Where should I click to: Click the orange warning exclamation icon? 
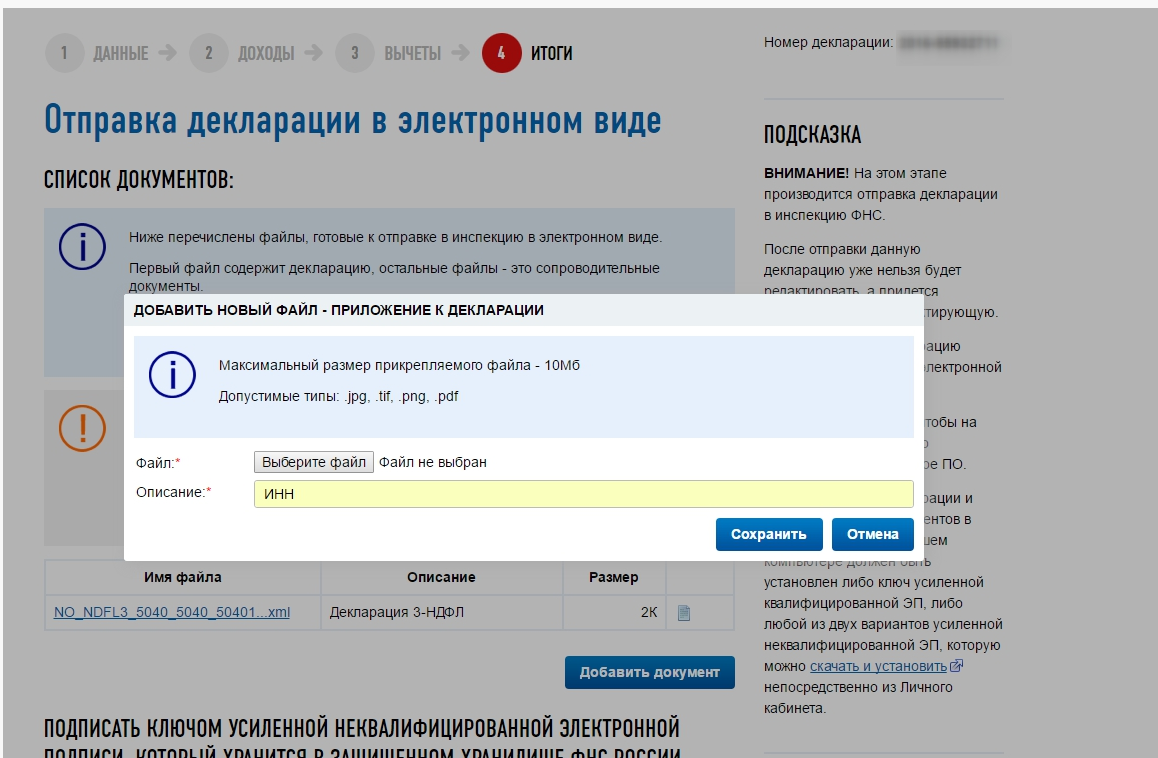pyautogui.click(x=82, y=428)
